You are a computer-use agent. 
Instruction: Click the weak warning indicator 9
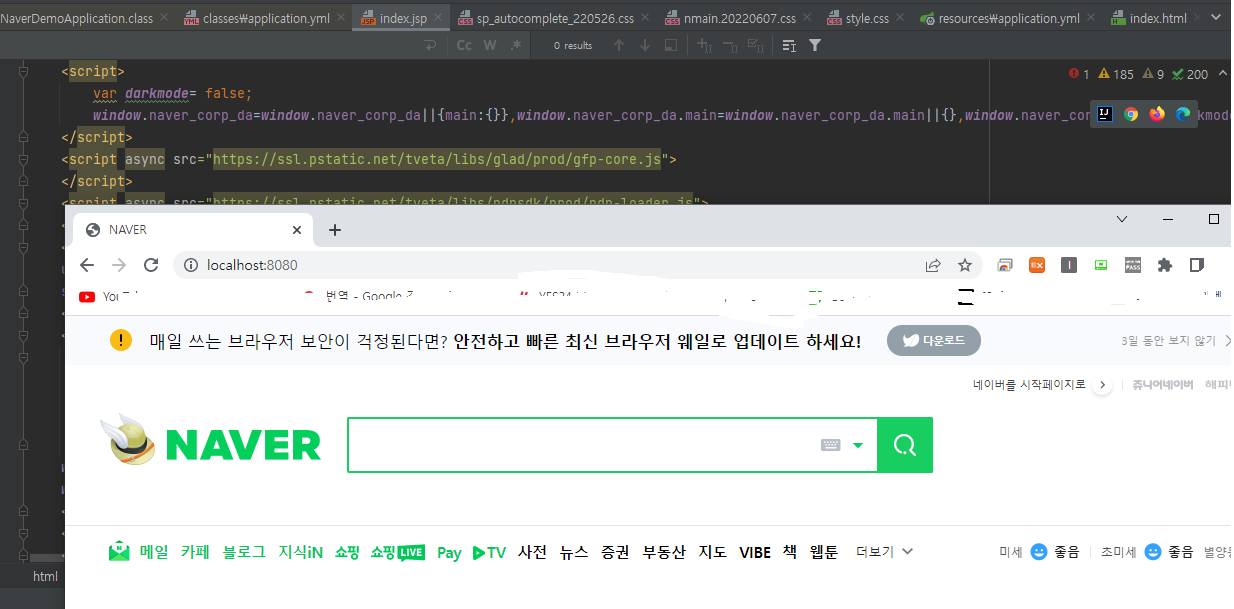click(x=1154, y=74)
